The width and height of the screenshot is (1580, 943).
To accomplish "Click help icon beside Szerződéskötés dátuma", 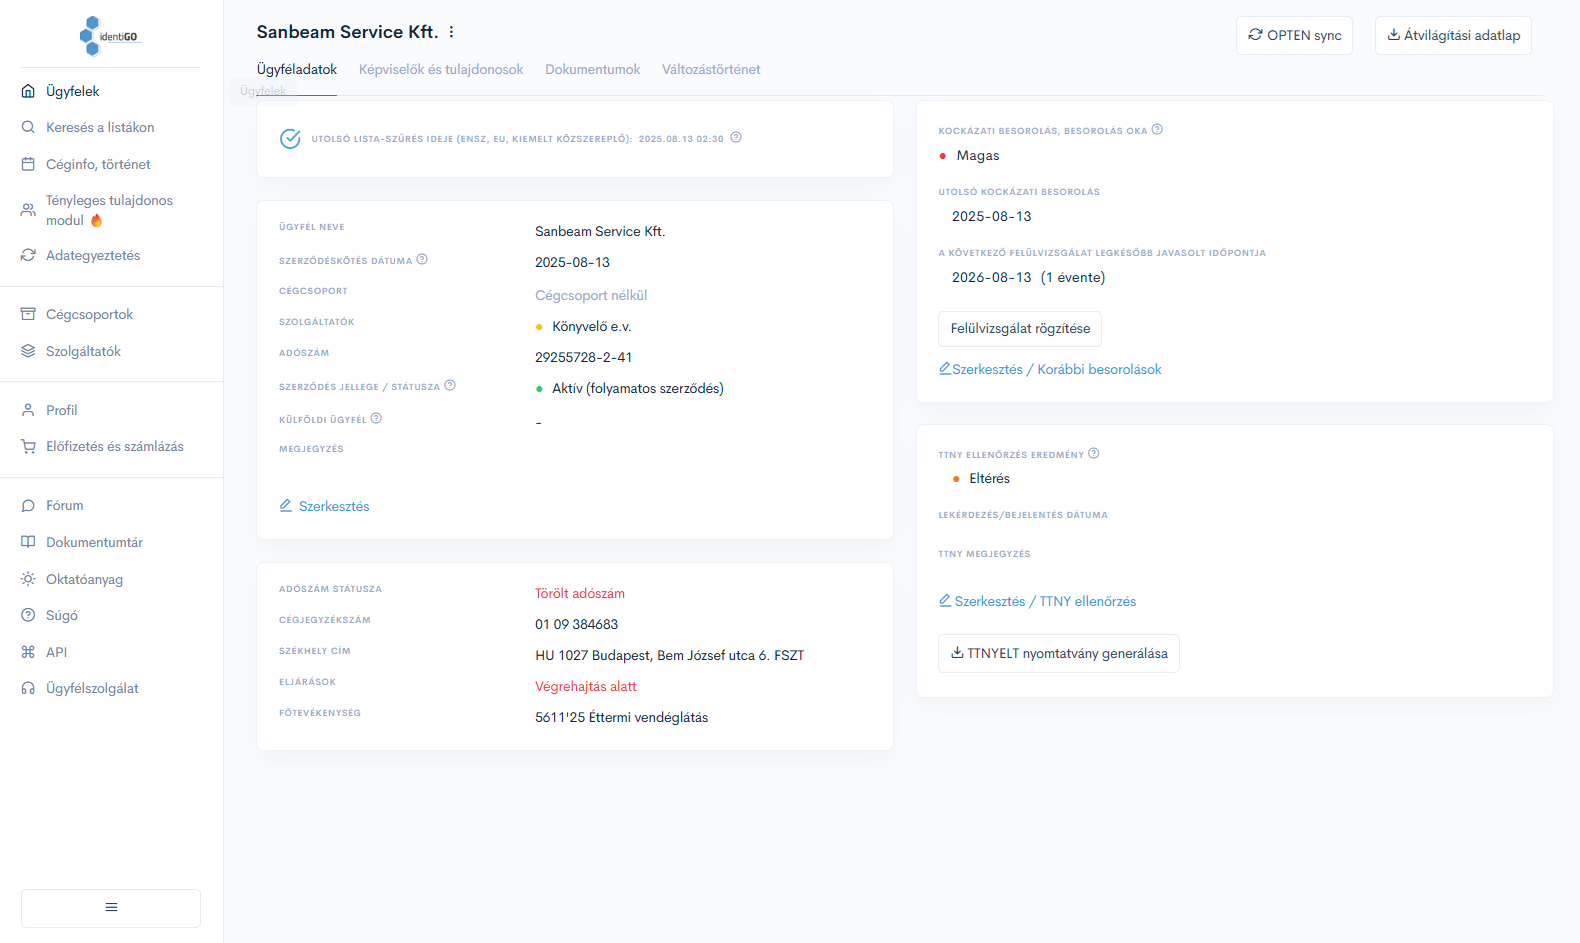I will [422, 260].
